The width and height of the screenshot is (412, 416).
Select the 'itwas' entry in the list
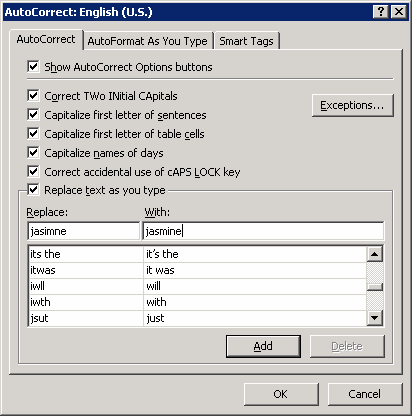pyautogui.click(x=197, y=270)
